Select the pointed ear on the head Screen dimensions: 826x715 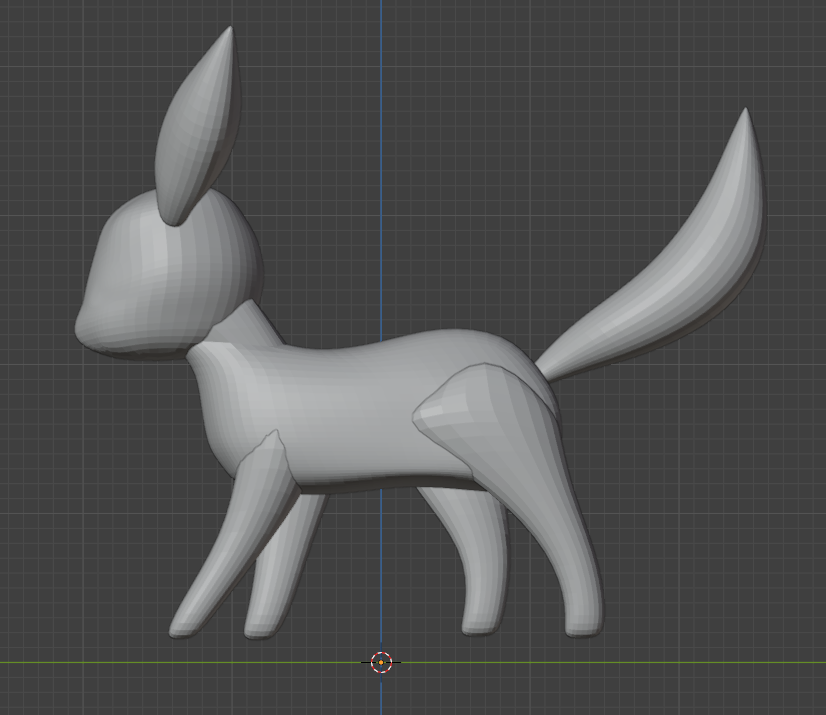(203, 130)
